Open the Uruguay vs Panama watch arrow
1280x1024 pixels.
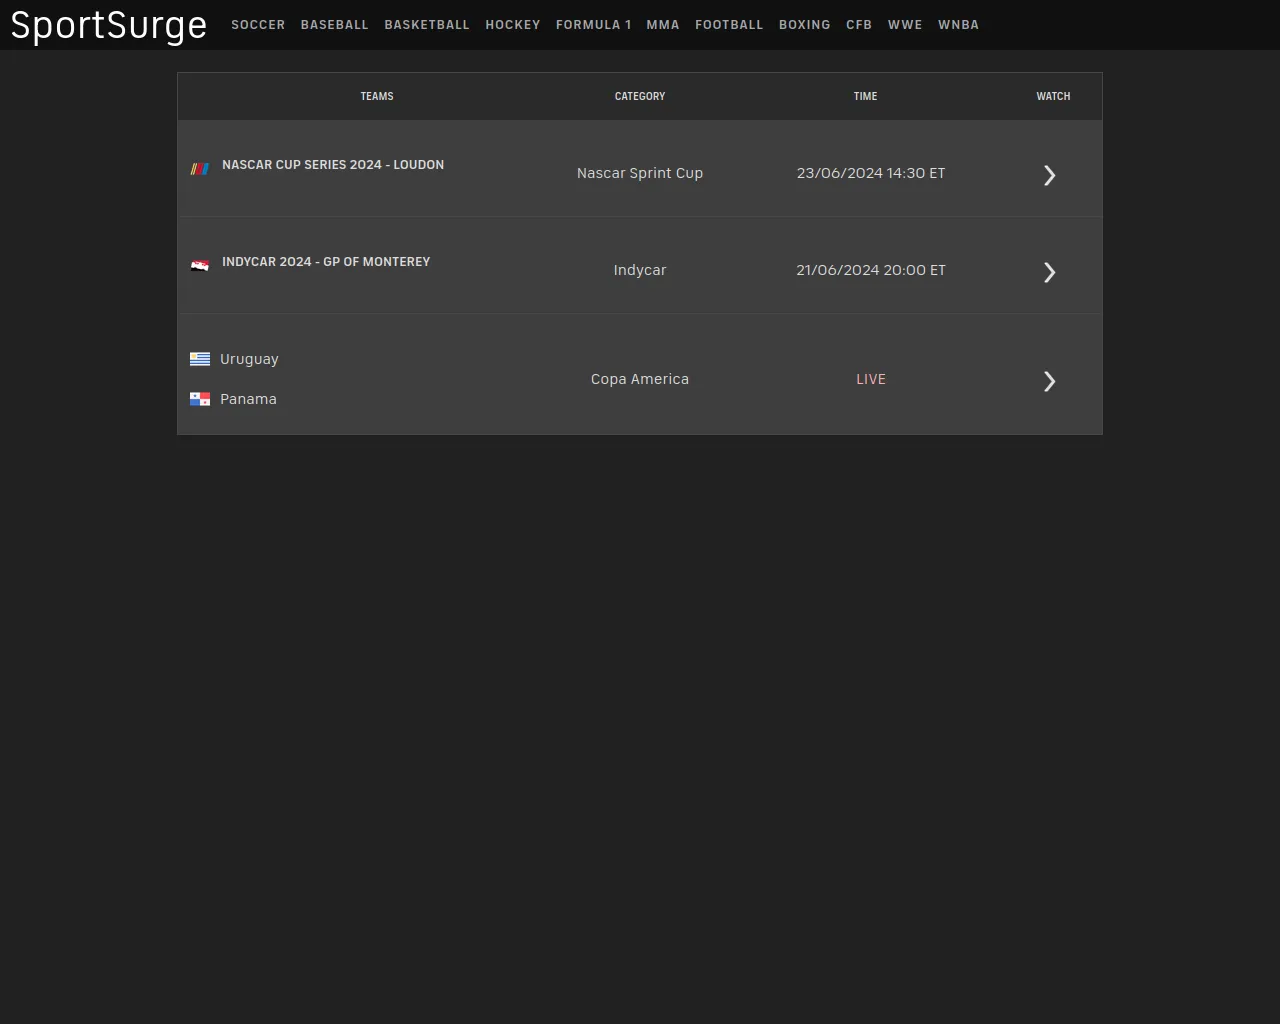(1049, 381)
